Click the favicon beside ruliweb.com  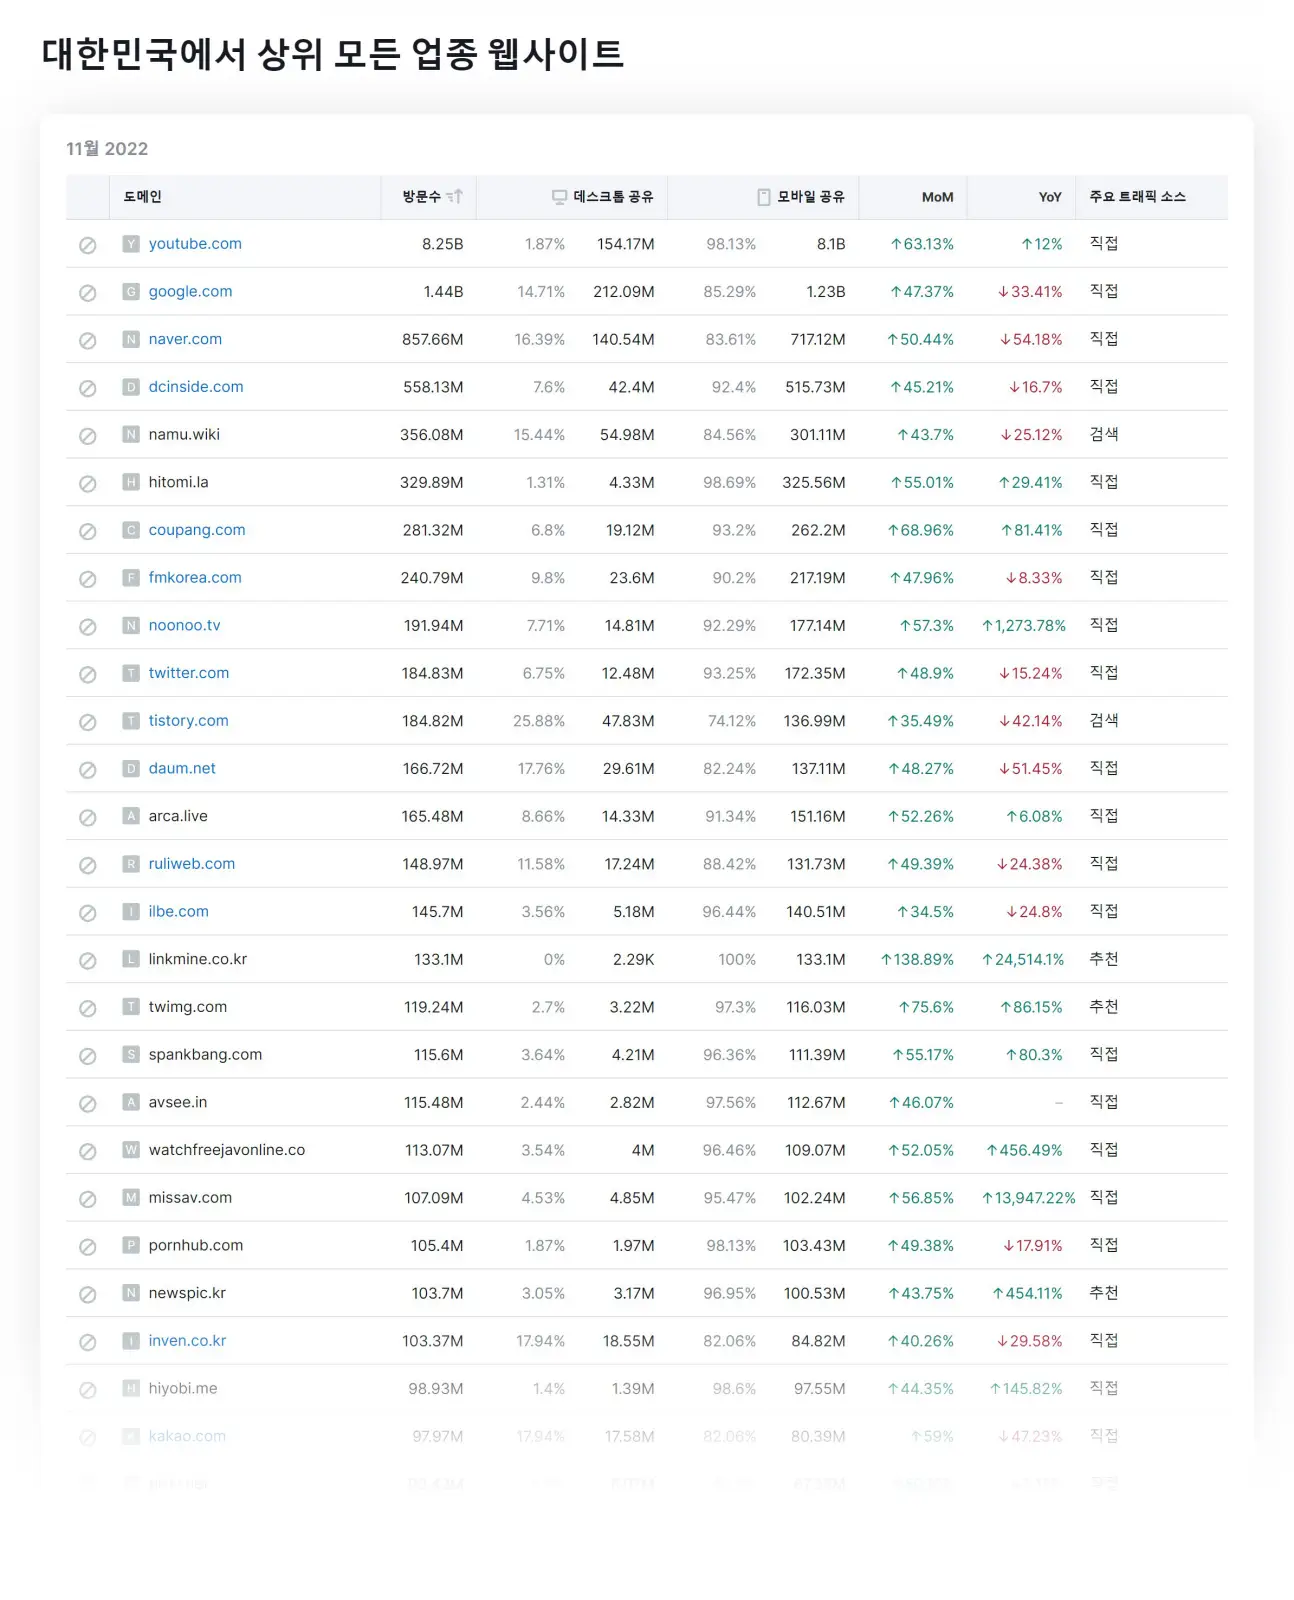(131, 864)
